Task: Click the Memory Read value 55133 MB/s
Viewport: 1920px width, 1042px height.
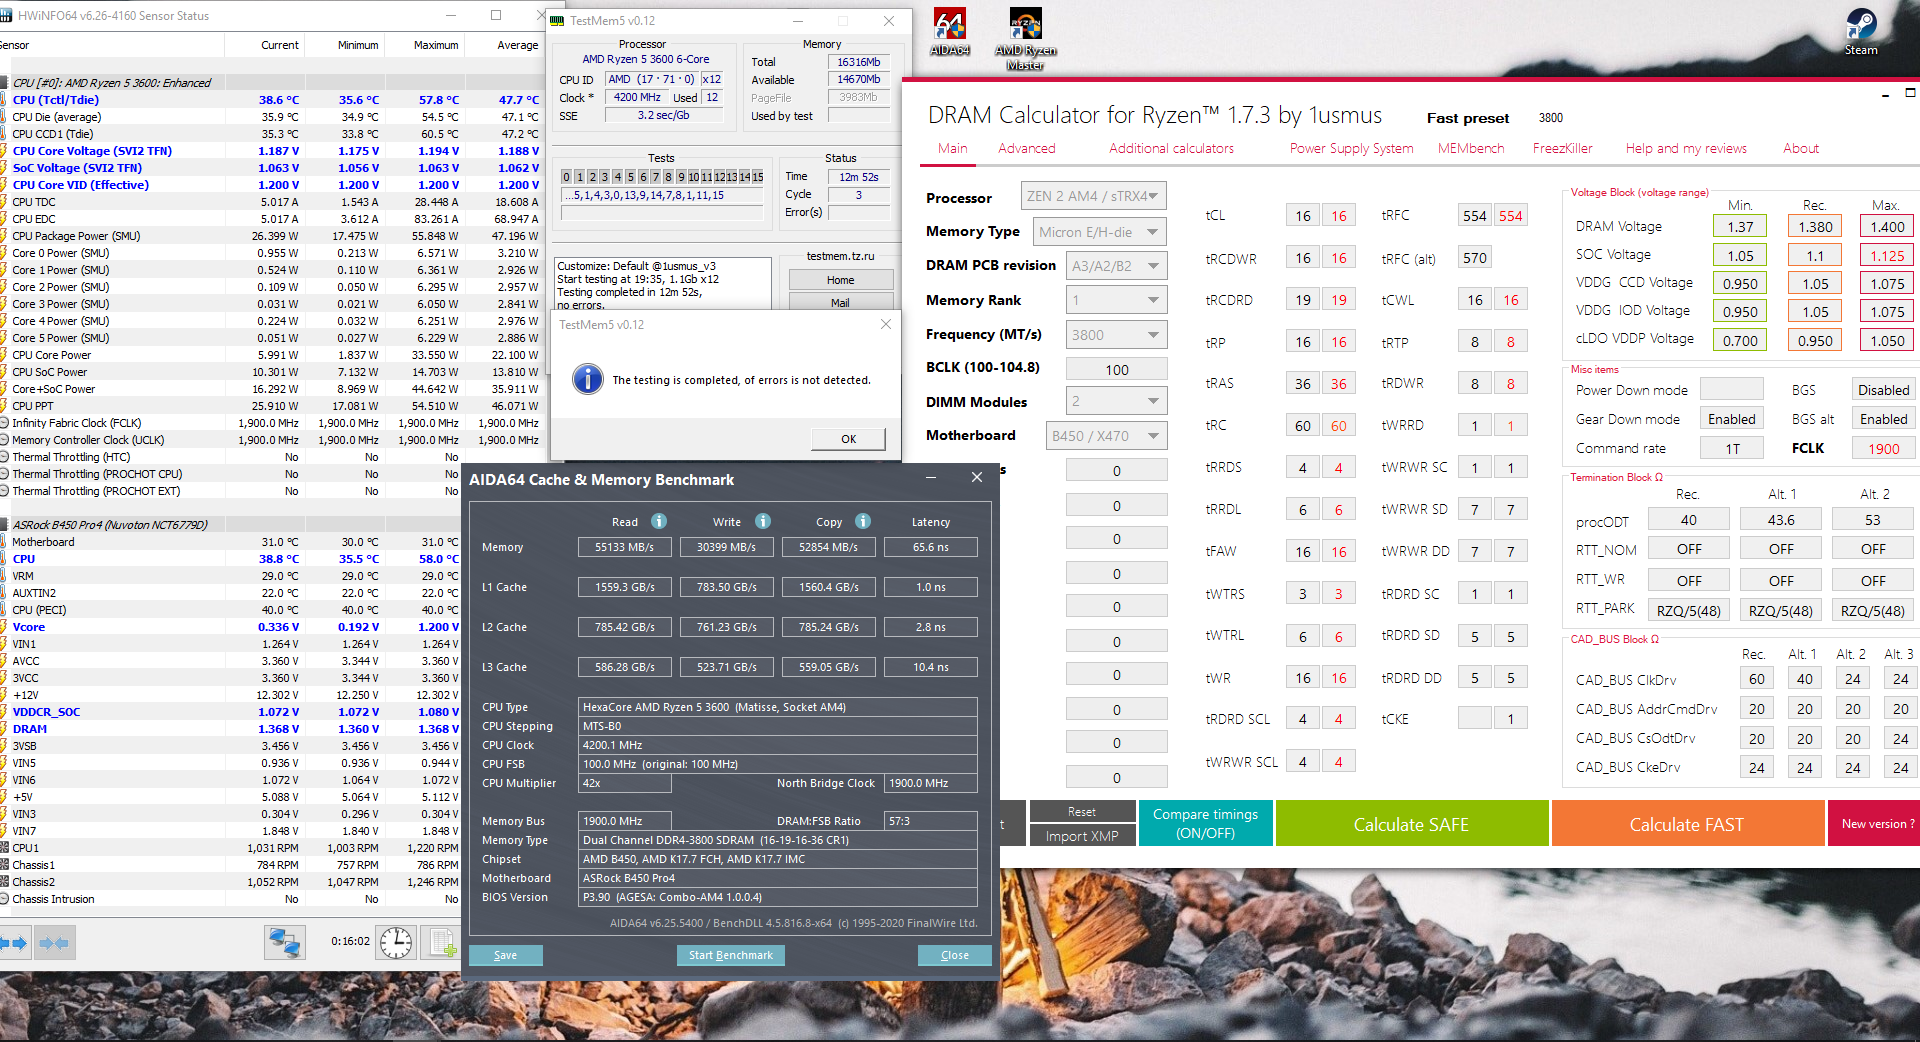Action: 625,547
